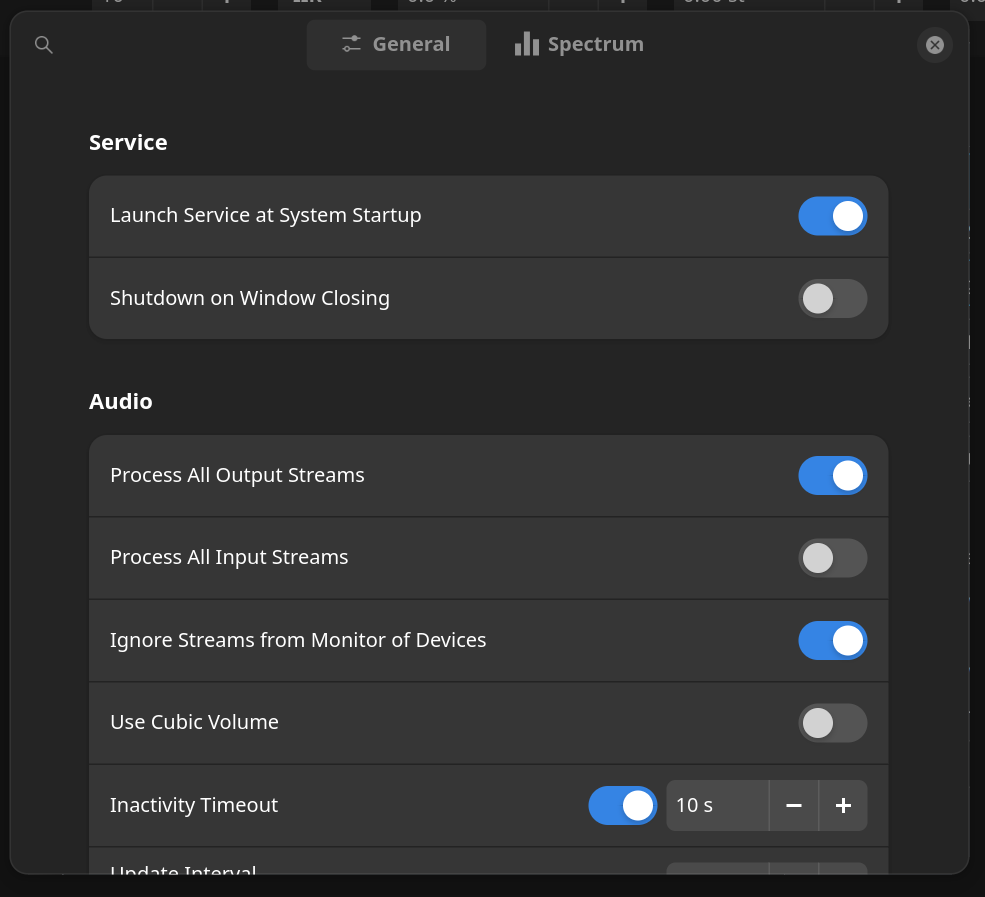
Task: Select the General tab
Action: [396, 44]
